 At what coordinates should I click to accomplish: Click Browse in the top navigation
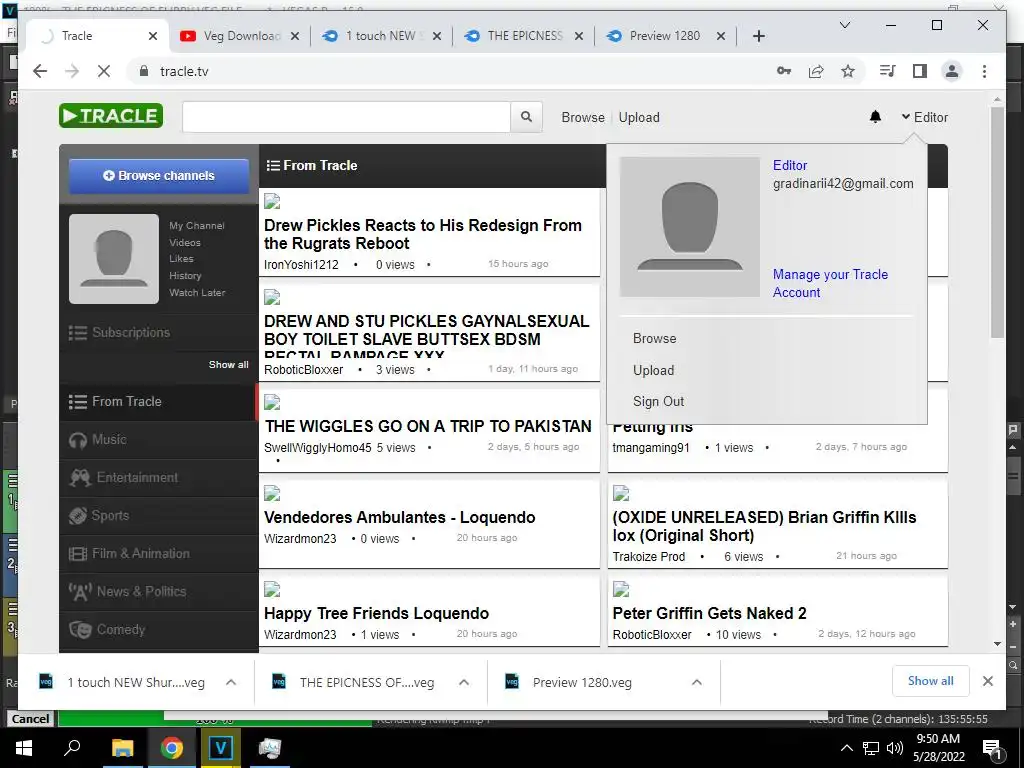[x=583, y=117]
